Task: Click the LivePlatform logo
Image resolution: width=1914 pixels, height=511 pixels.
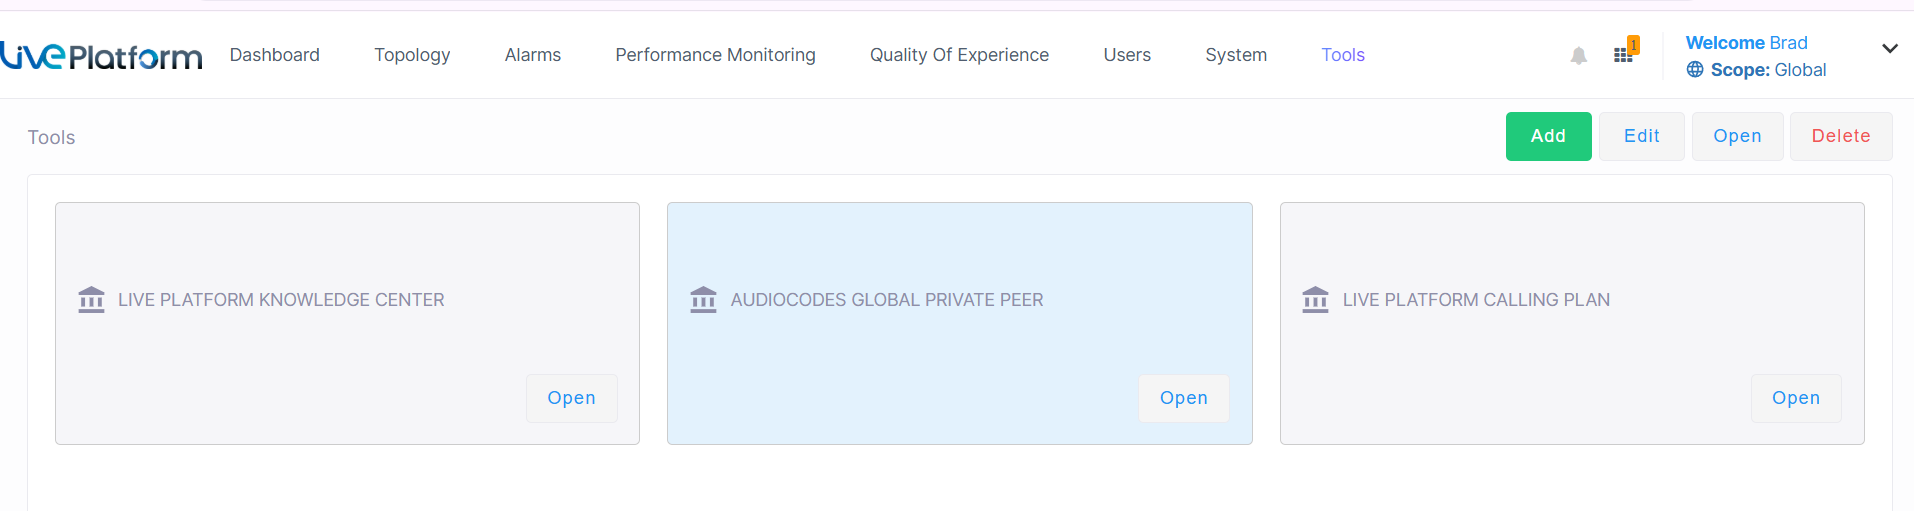Action: [101, 56]
